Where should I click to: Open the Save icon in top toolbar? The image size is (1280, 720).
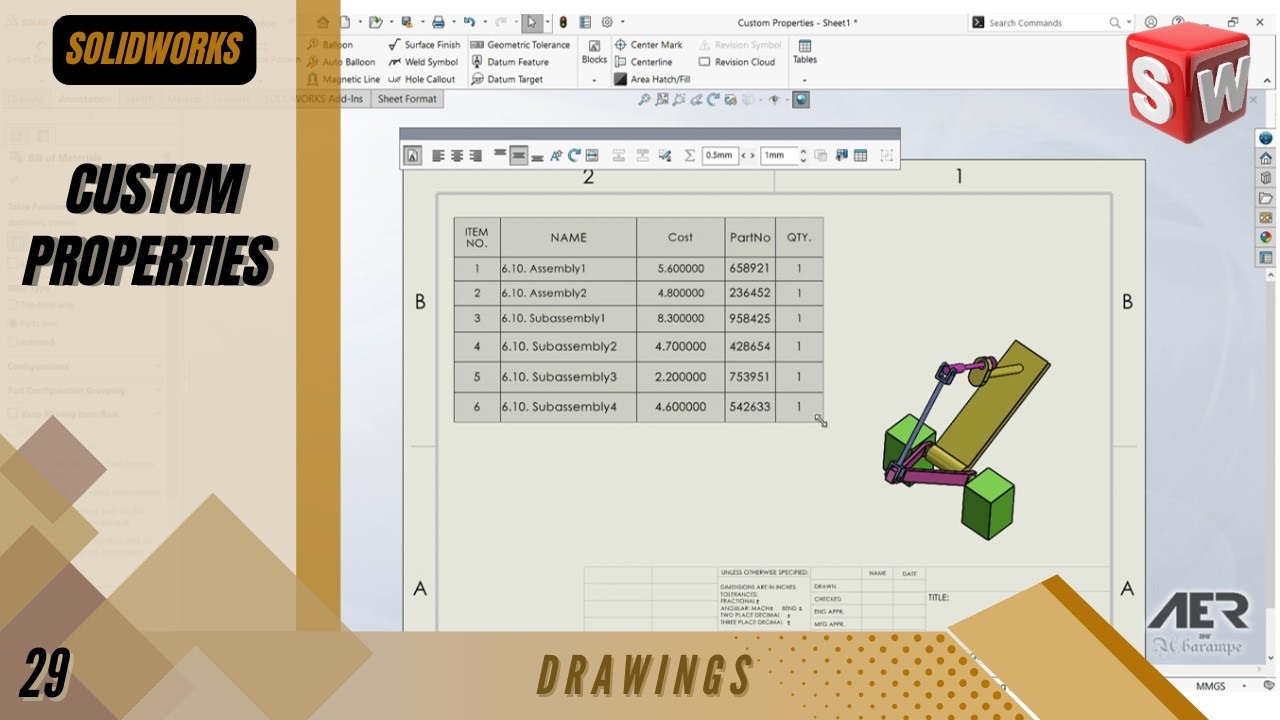click(406, 22)
